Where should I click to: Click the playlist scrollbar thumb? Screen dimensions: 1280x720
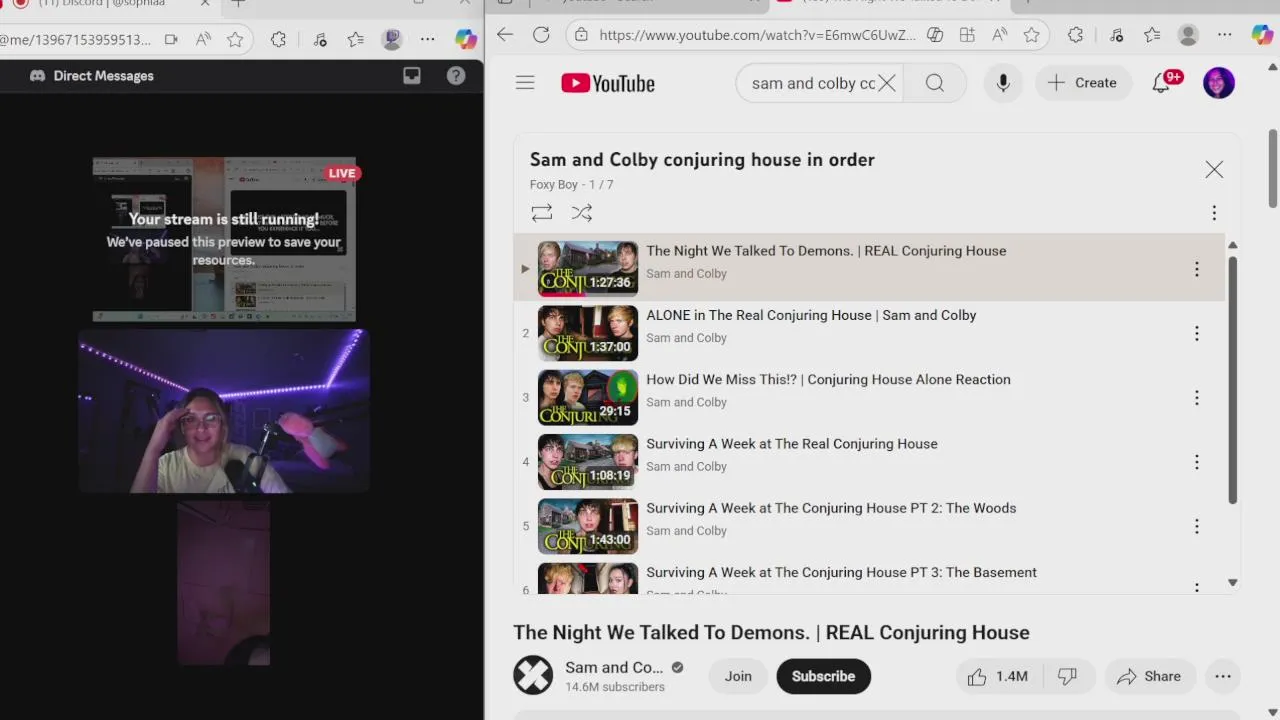(x=1232, y=380)
